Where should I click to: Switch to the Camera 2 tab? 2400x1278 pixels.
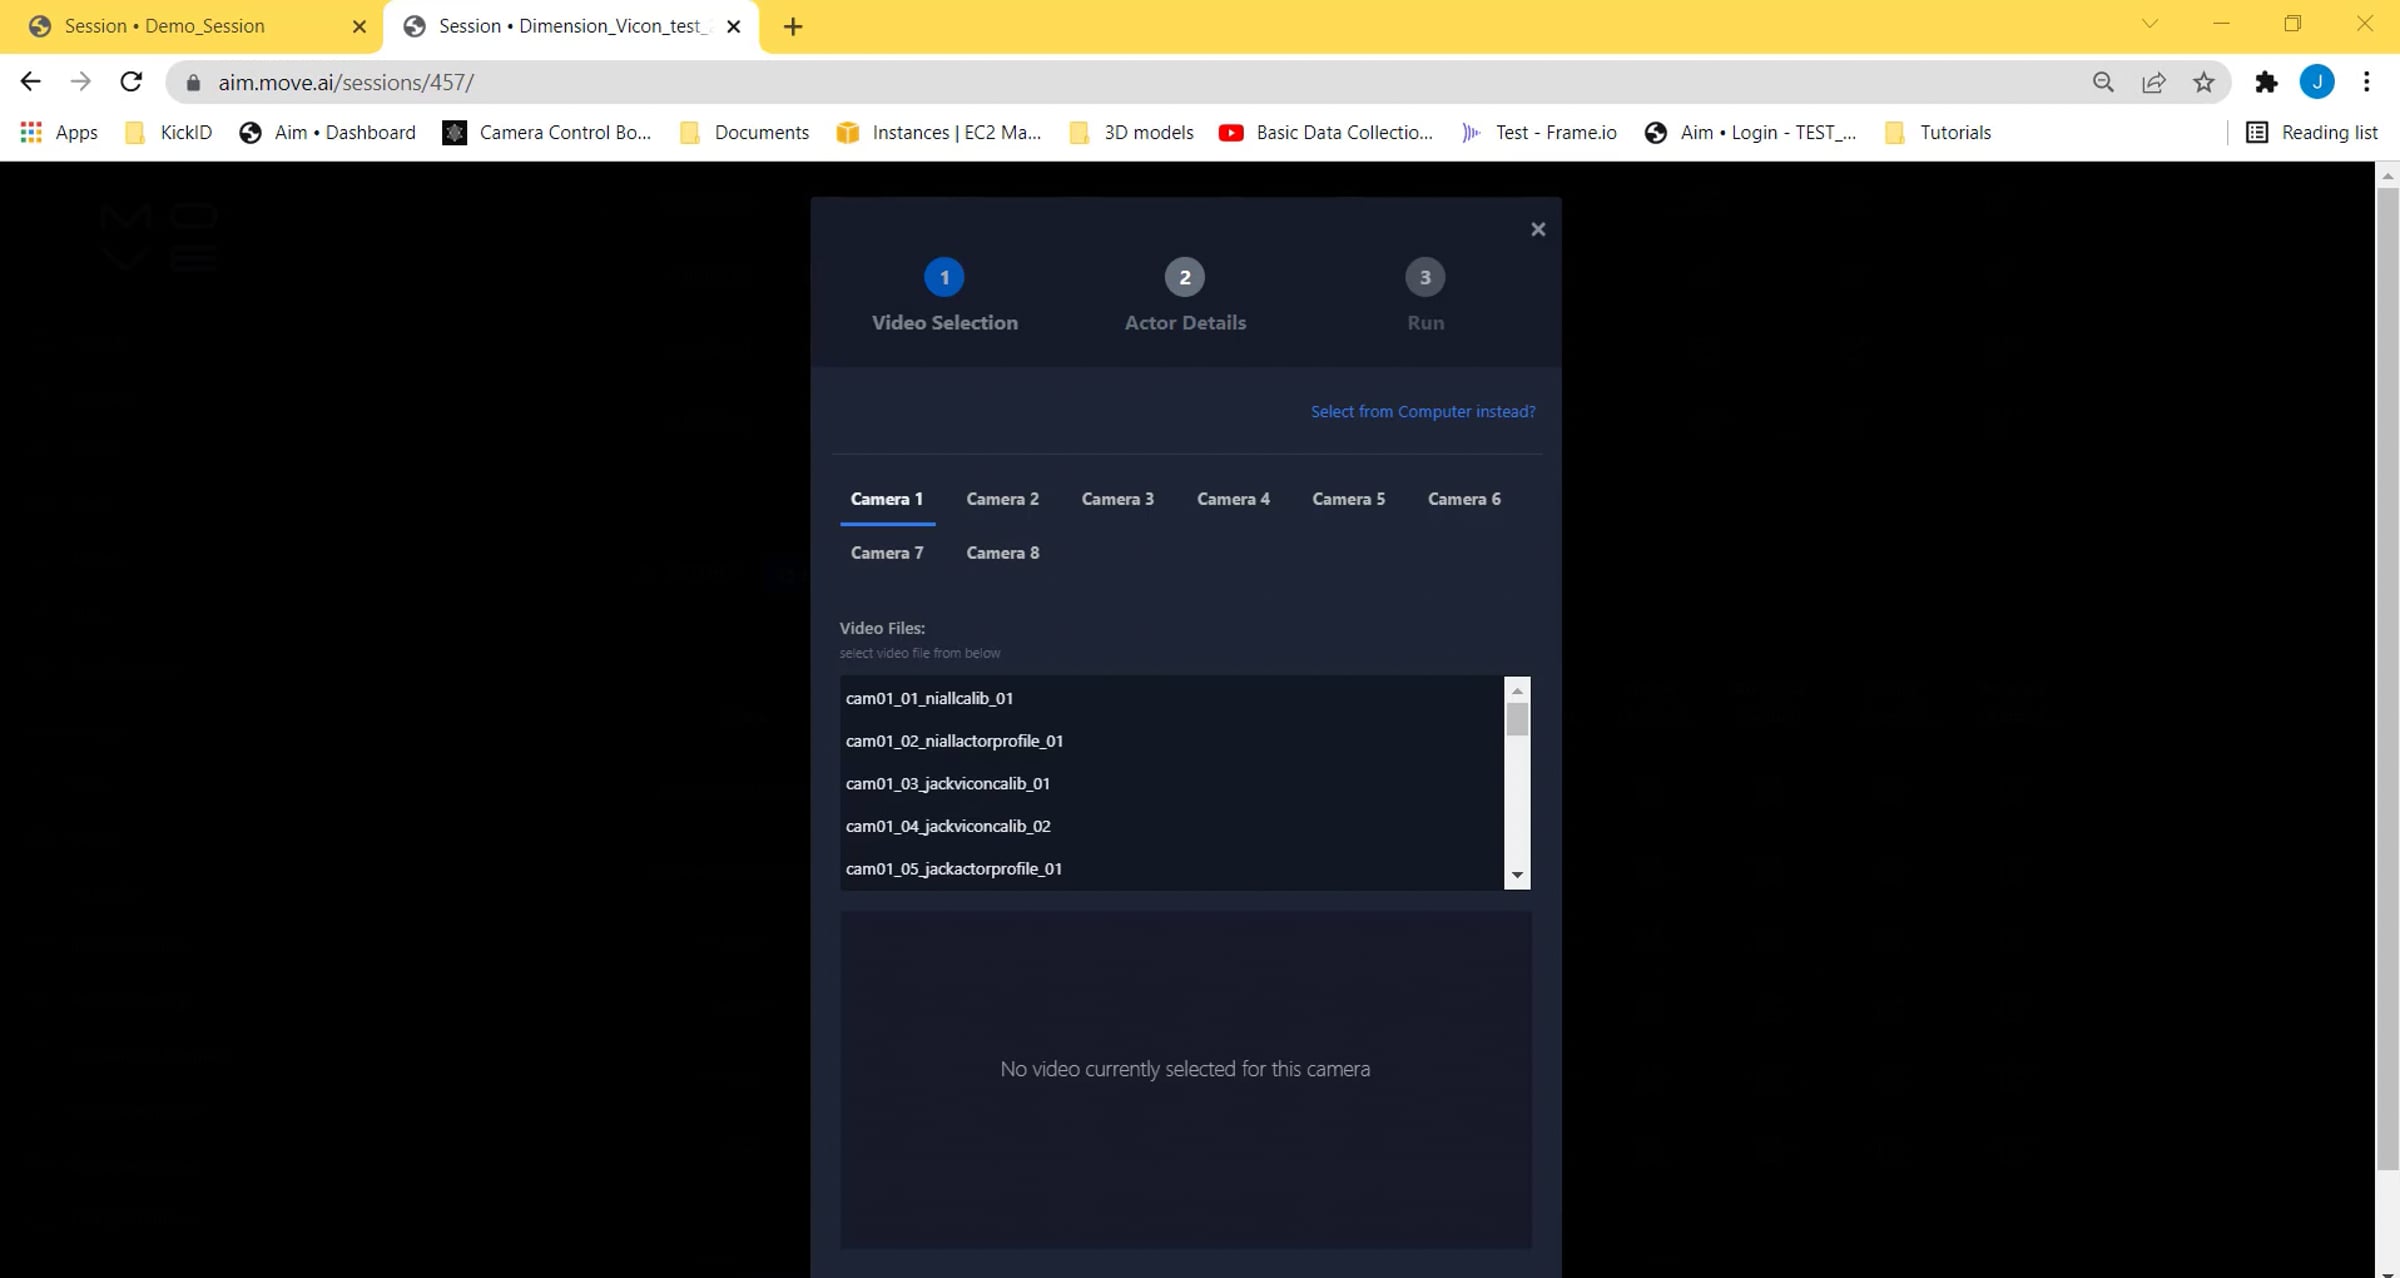tap(1002, 499)
